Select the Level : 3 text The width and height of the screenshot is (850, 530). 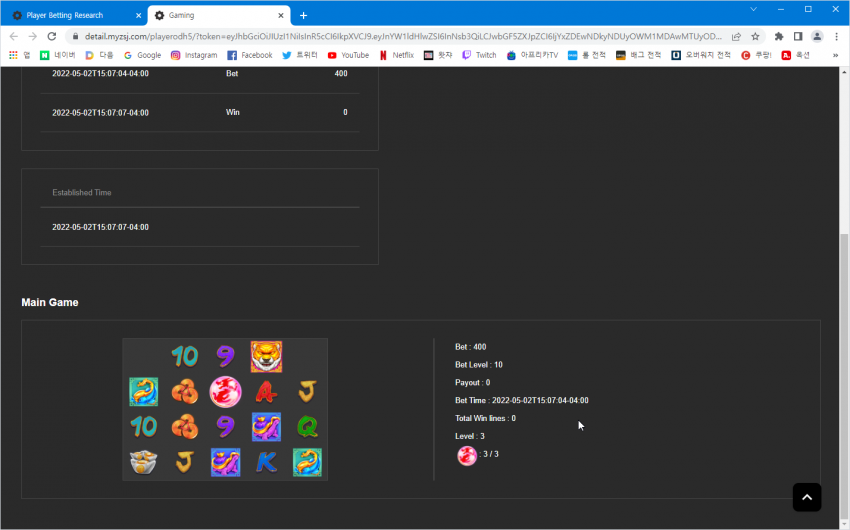(470, 436)
